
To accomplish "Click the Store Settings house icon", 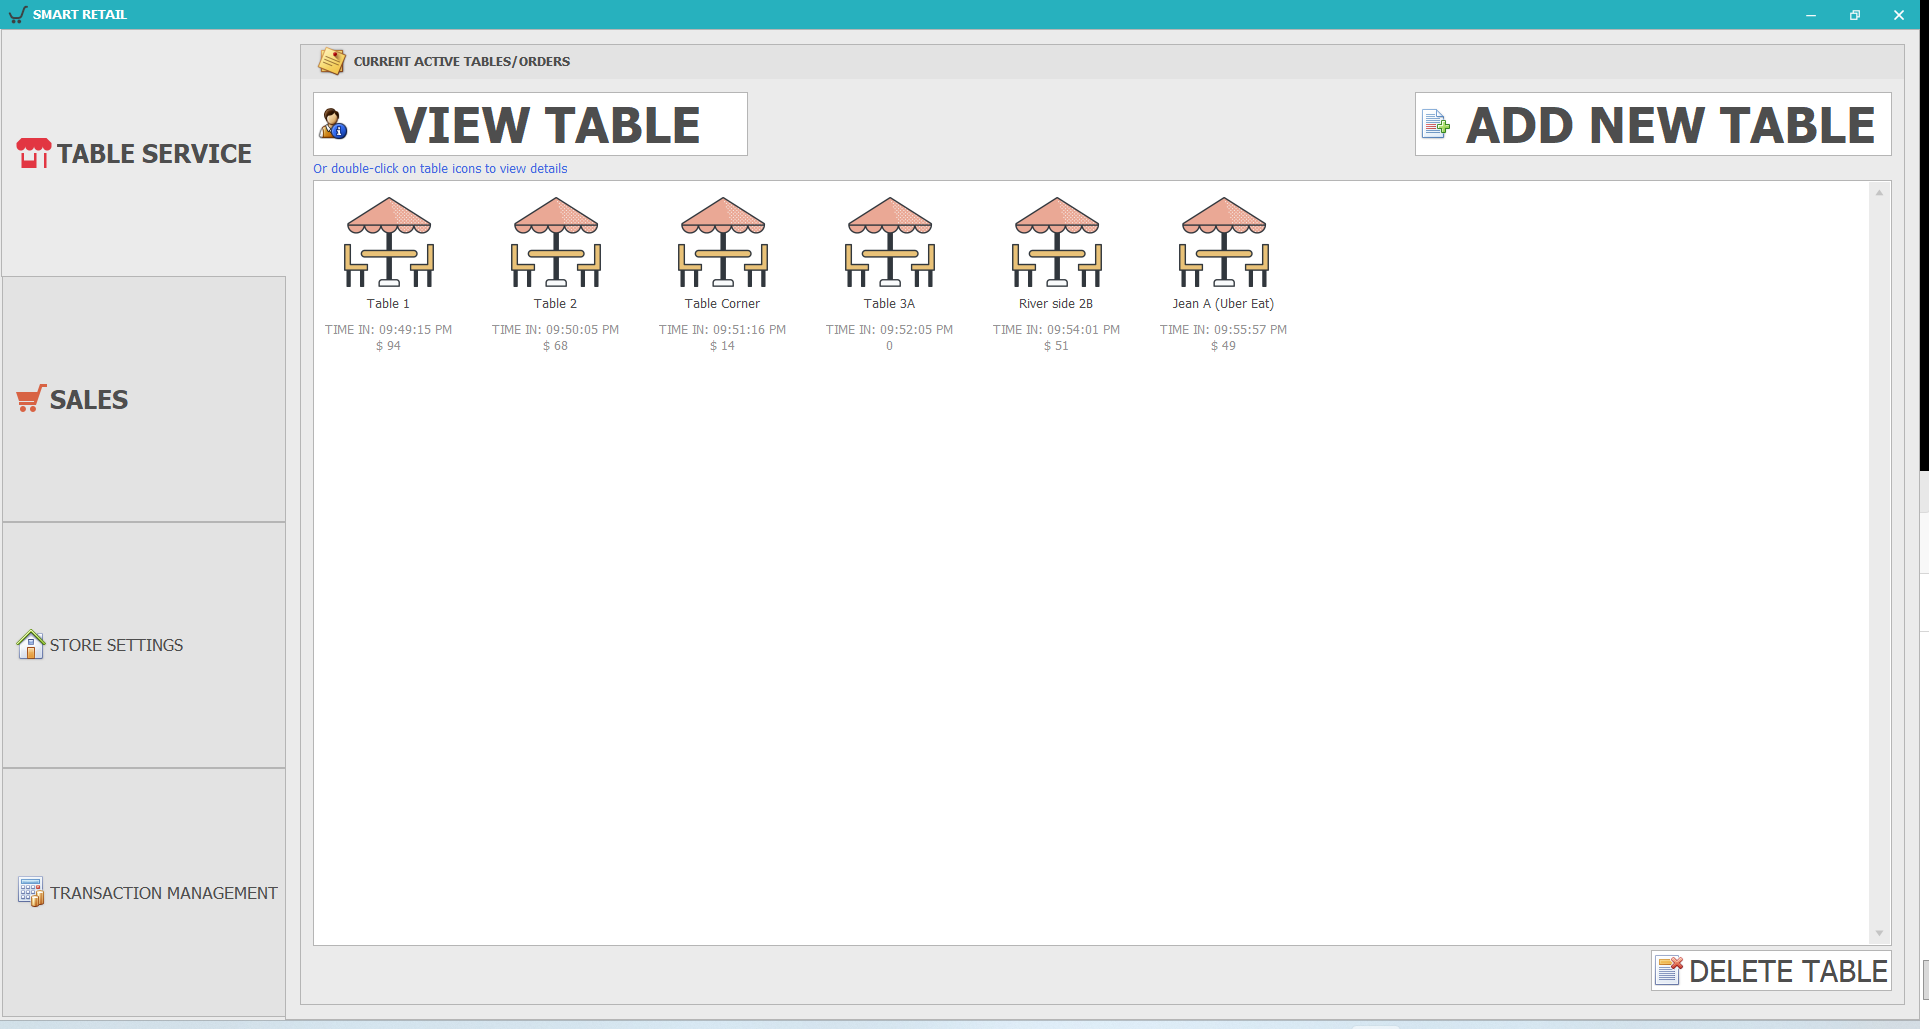I will pyautogui.click(x=29, y=644).
